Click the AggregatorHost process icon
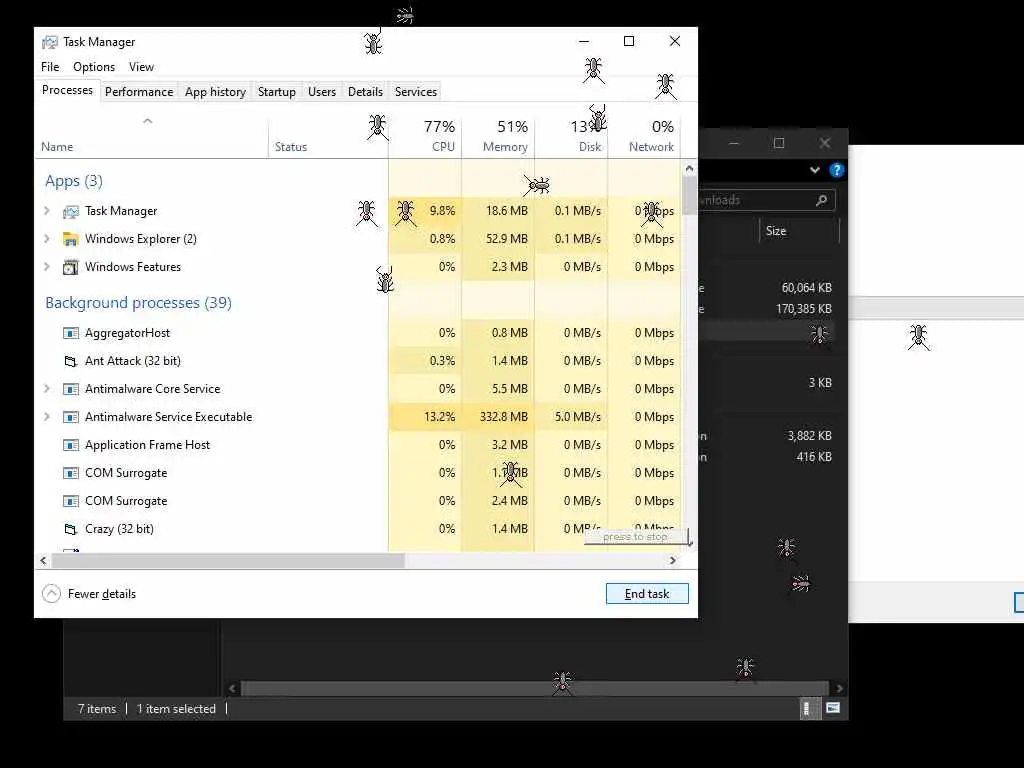 click(x=71, y=333)
